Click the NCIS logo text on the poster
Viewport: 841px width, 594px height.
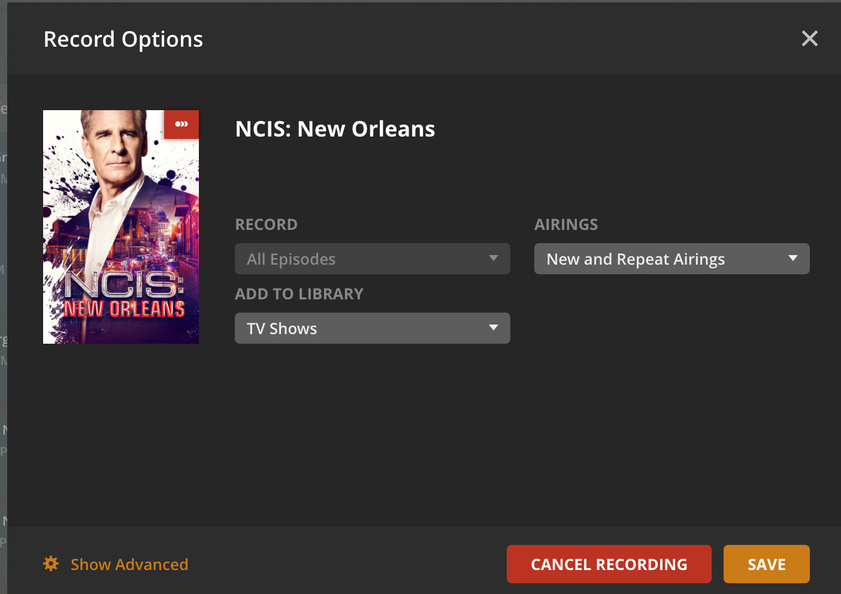click(123, 292)
